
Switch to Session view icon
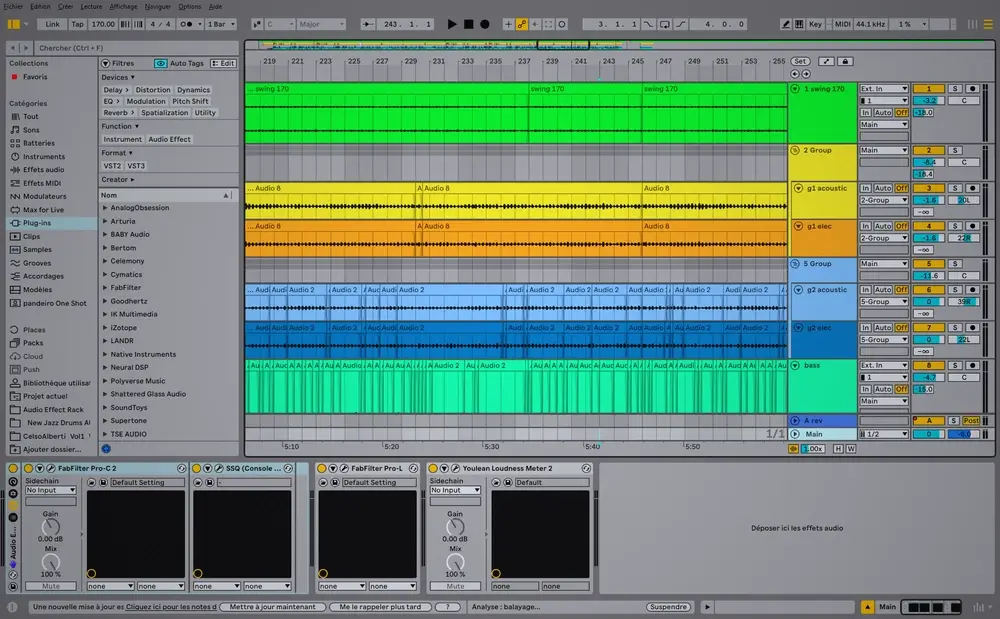(x=972, y=24)
